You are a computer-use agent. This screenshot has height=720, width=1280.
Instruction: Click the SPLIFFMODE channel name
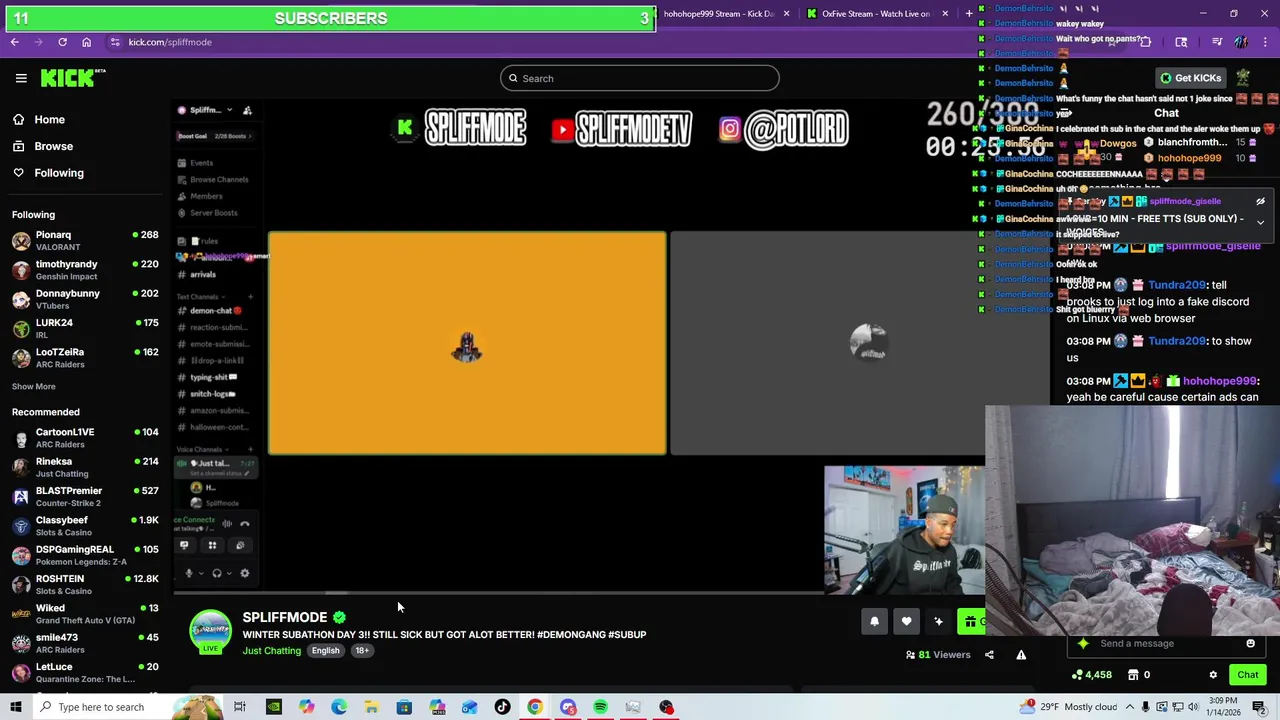tap(285, 617)
